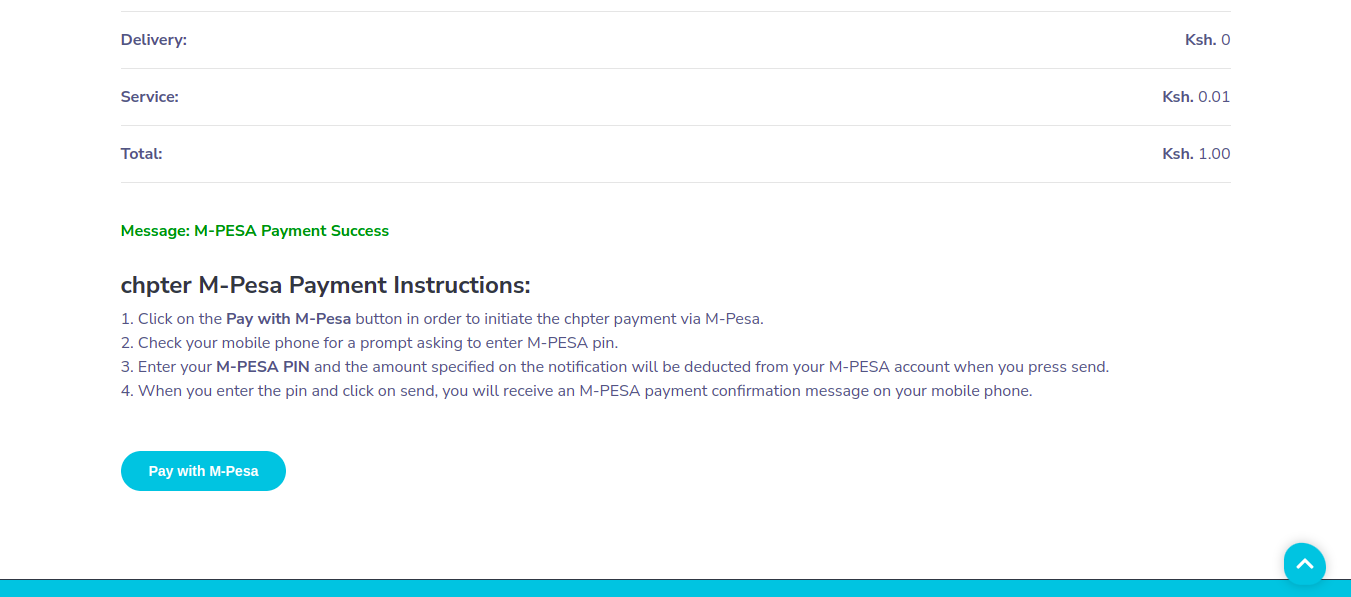Click the Pay with M-Pesa button
Screen dimensions: 1351x597
[x=203, y=471]
